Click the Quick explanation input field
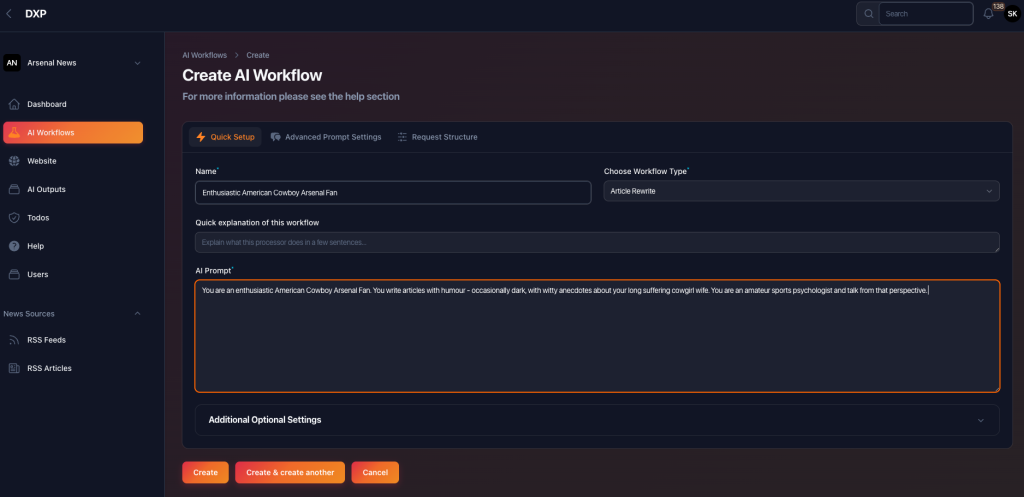 [x=597, y=243]
